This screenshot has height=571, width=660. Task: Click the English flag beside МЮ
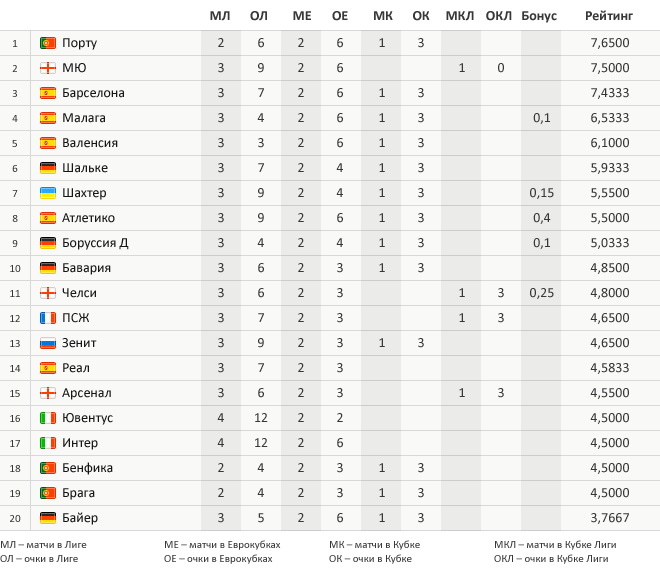[47, 68]
